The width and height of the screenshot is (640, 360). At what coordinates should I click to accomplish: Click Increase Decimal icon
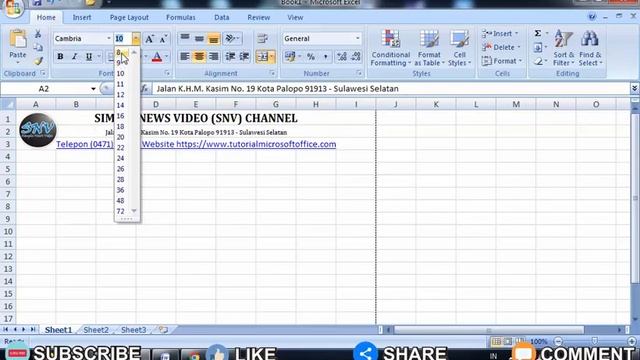[342, 57]
